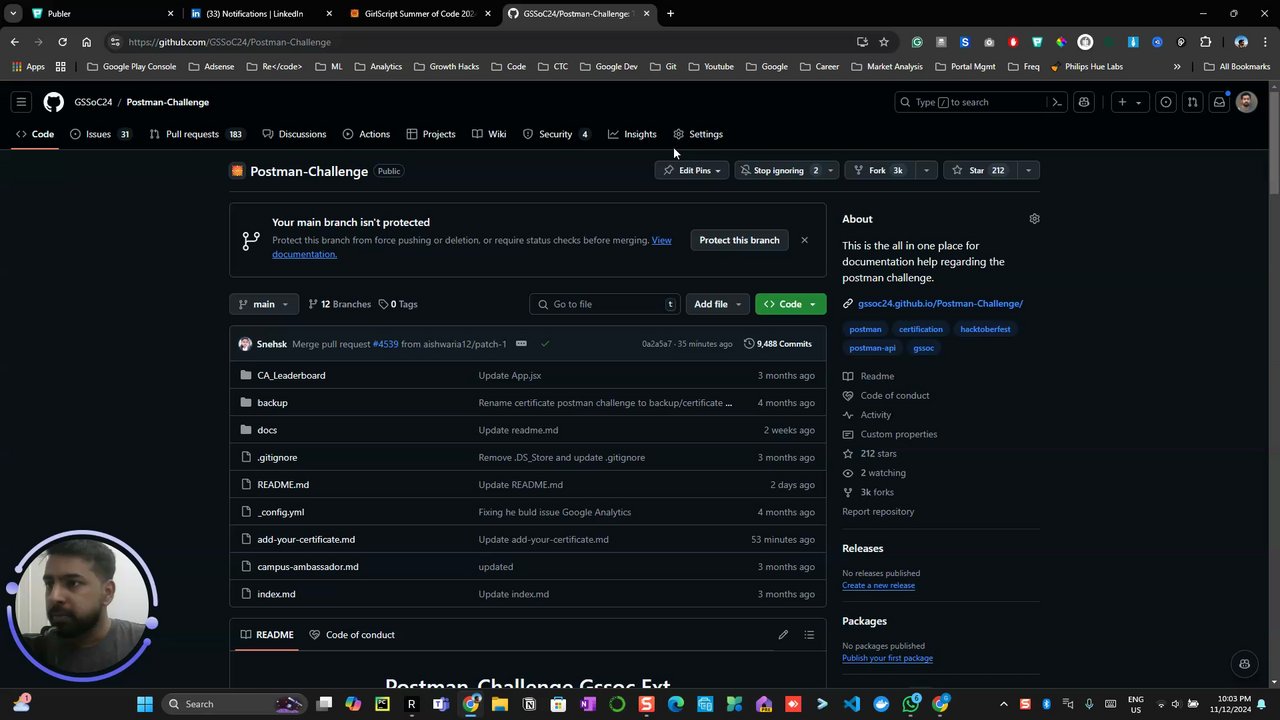Open the README outline list icon
Viewport: 1280px width, 720px height.
point(809,635)
